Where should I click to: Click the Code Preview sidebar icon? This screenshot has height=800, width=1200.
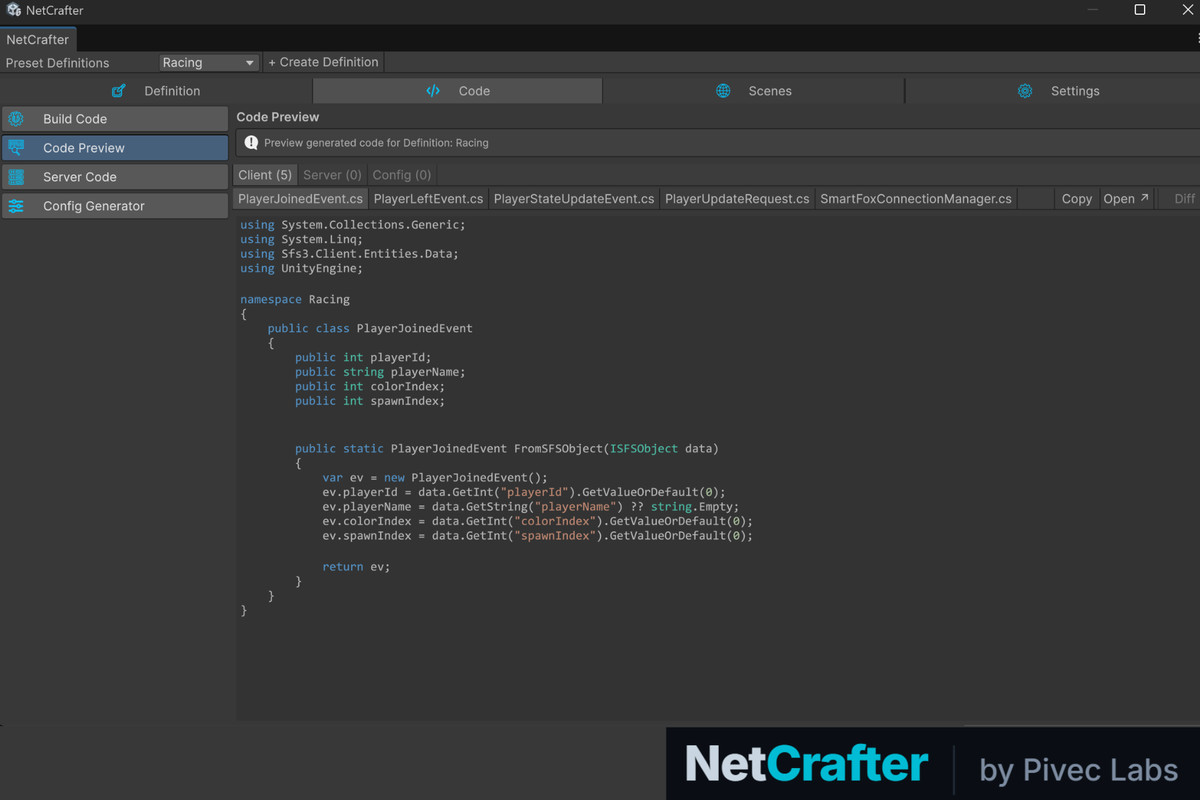[16, 148]
